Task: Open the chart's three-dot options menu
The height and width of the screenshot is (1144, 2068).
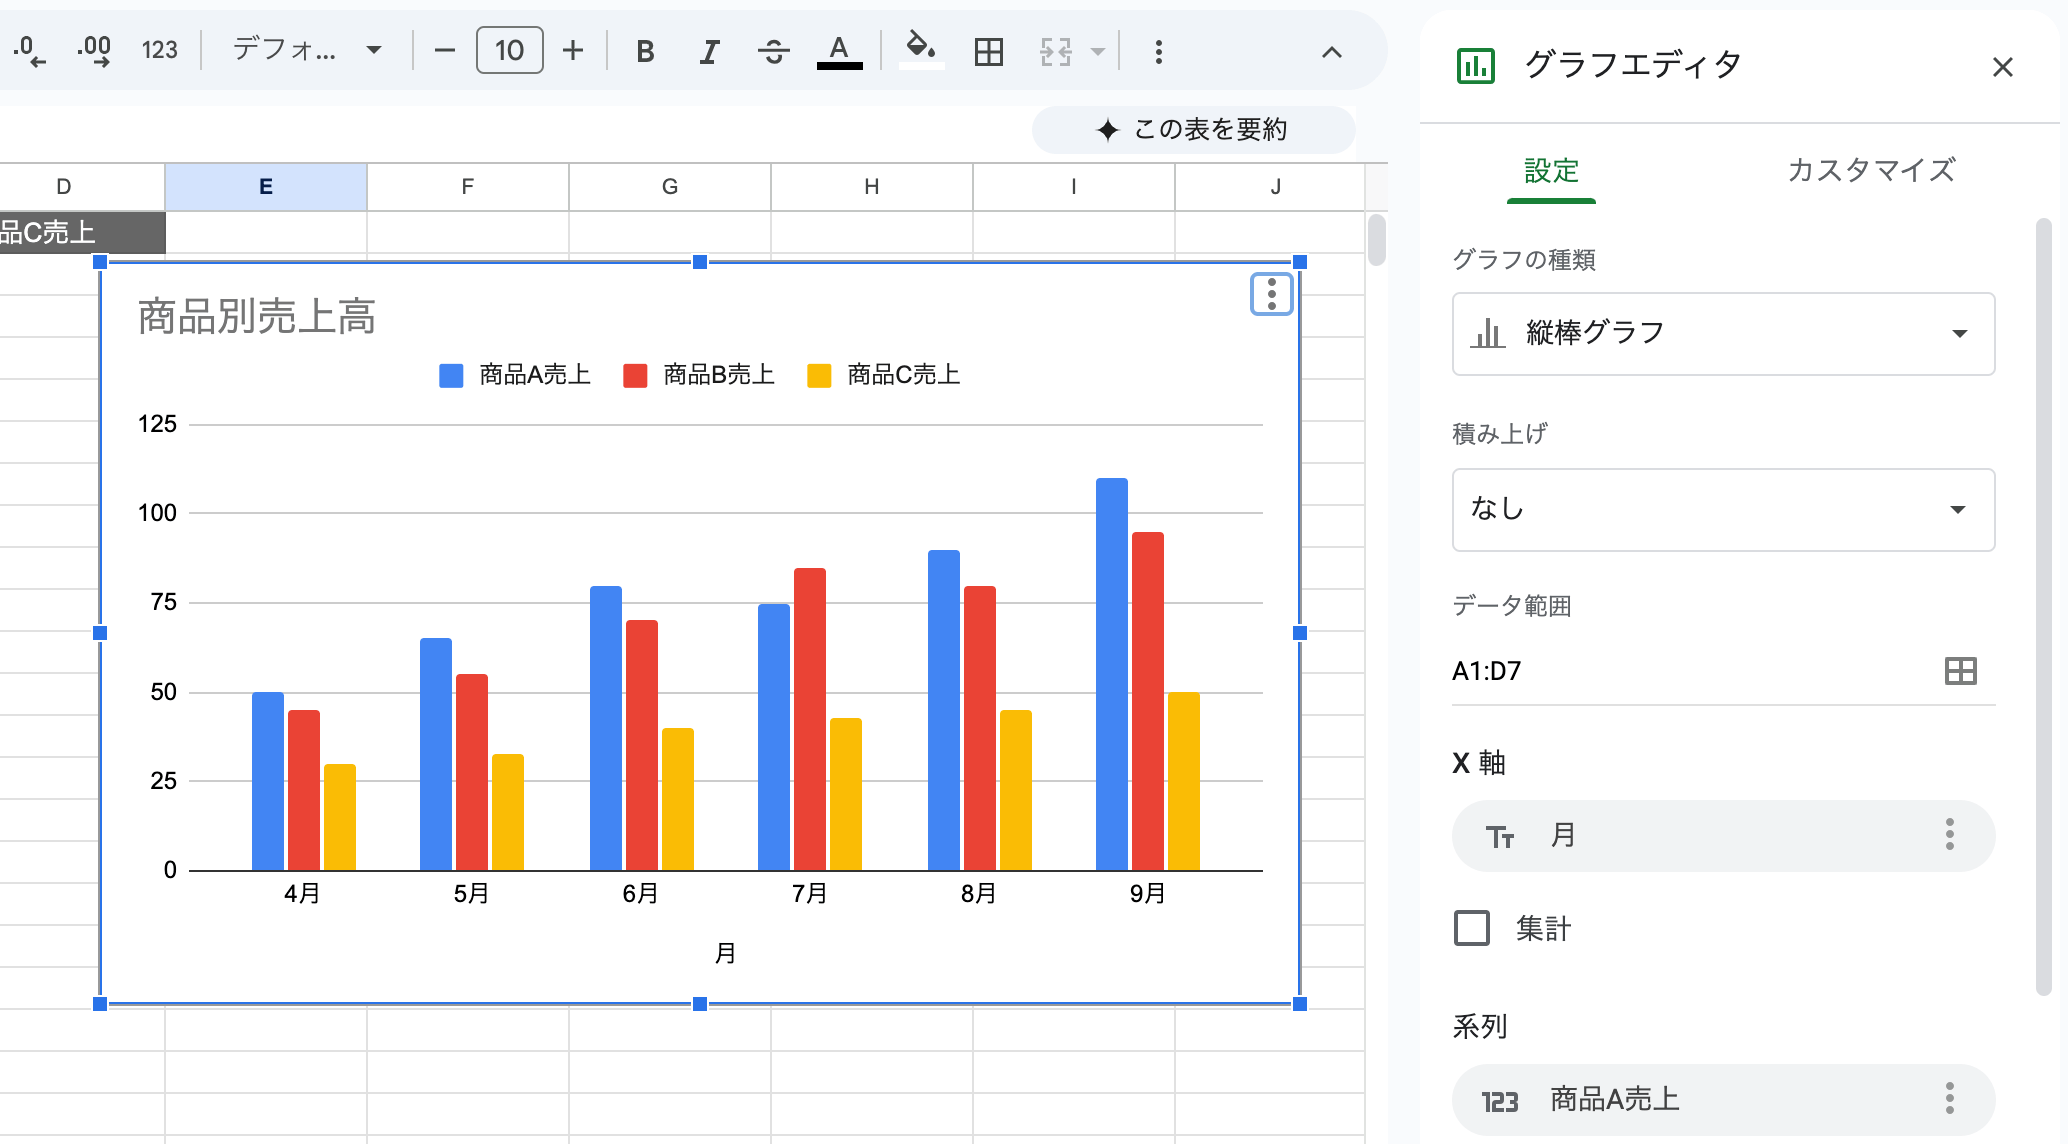Action: tap(1271, 294)
